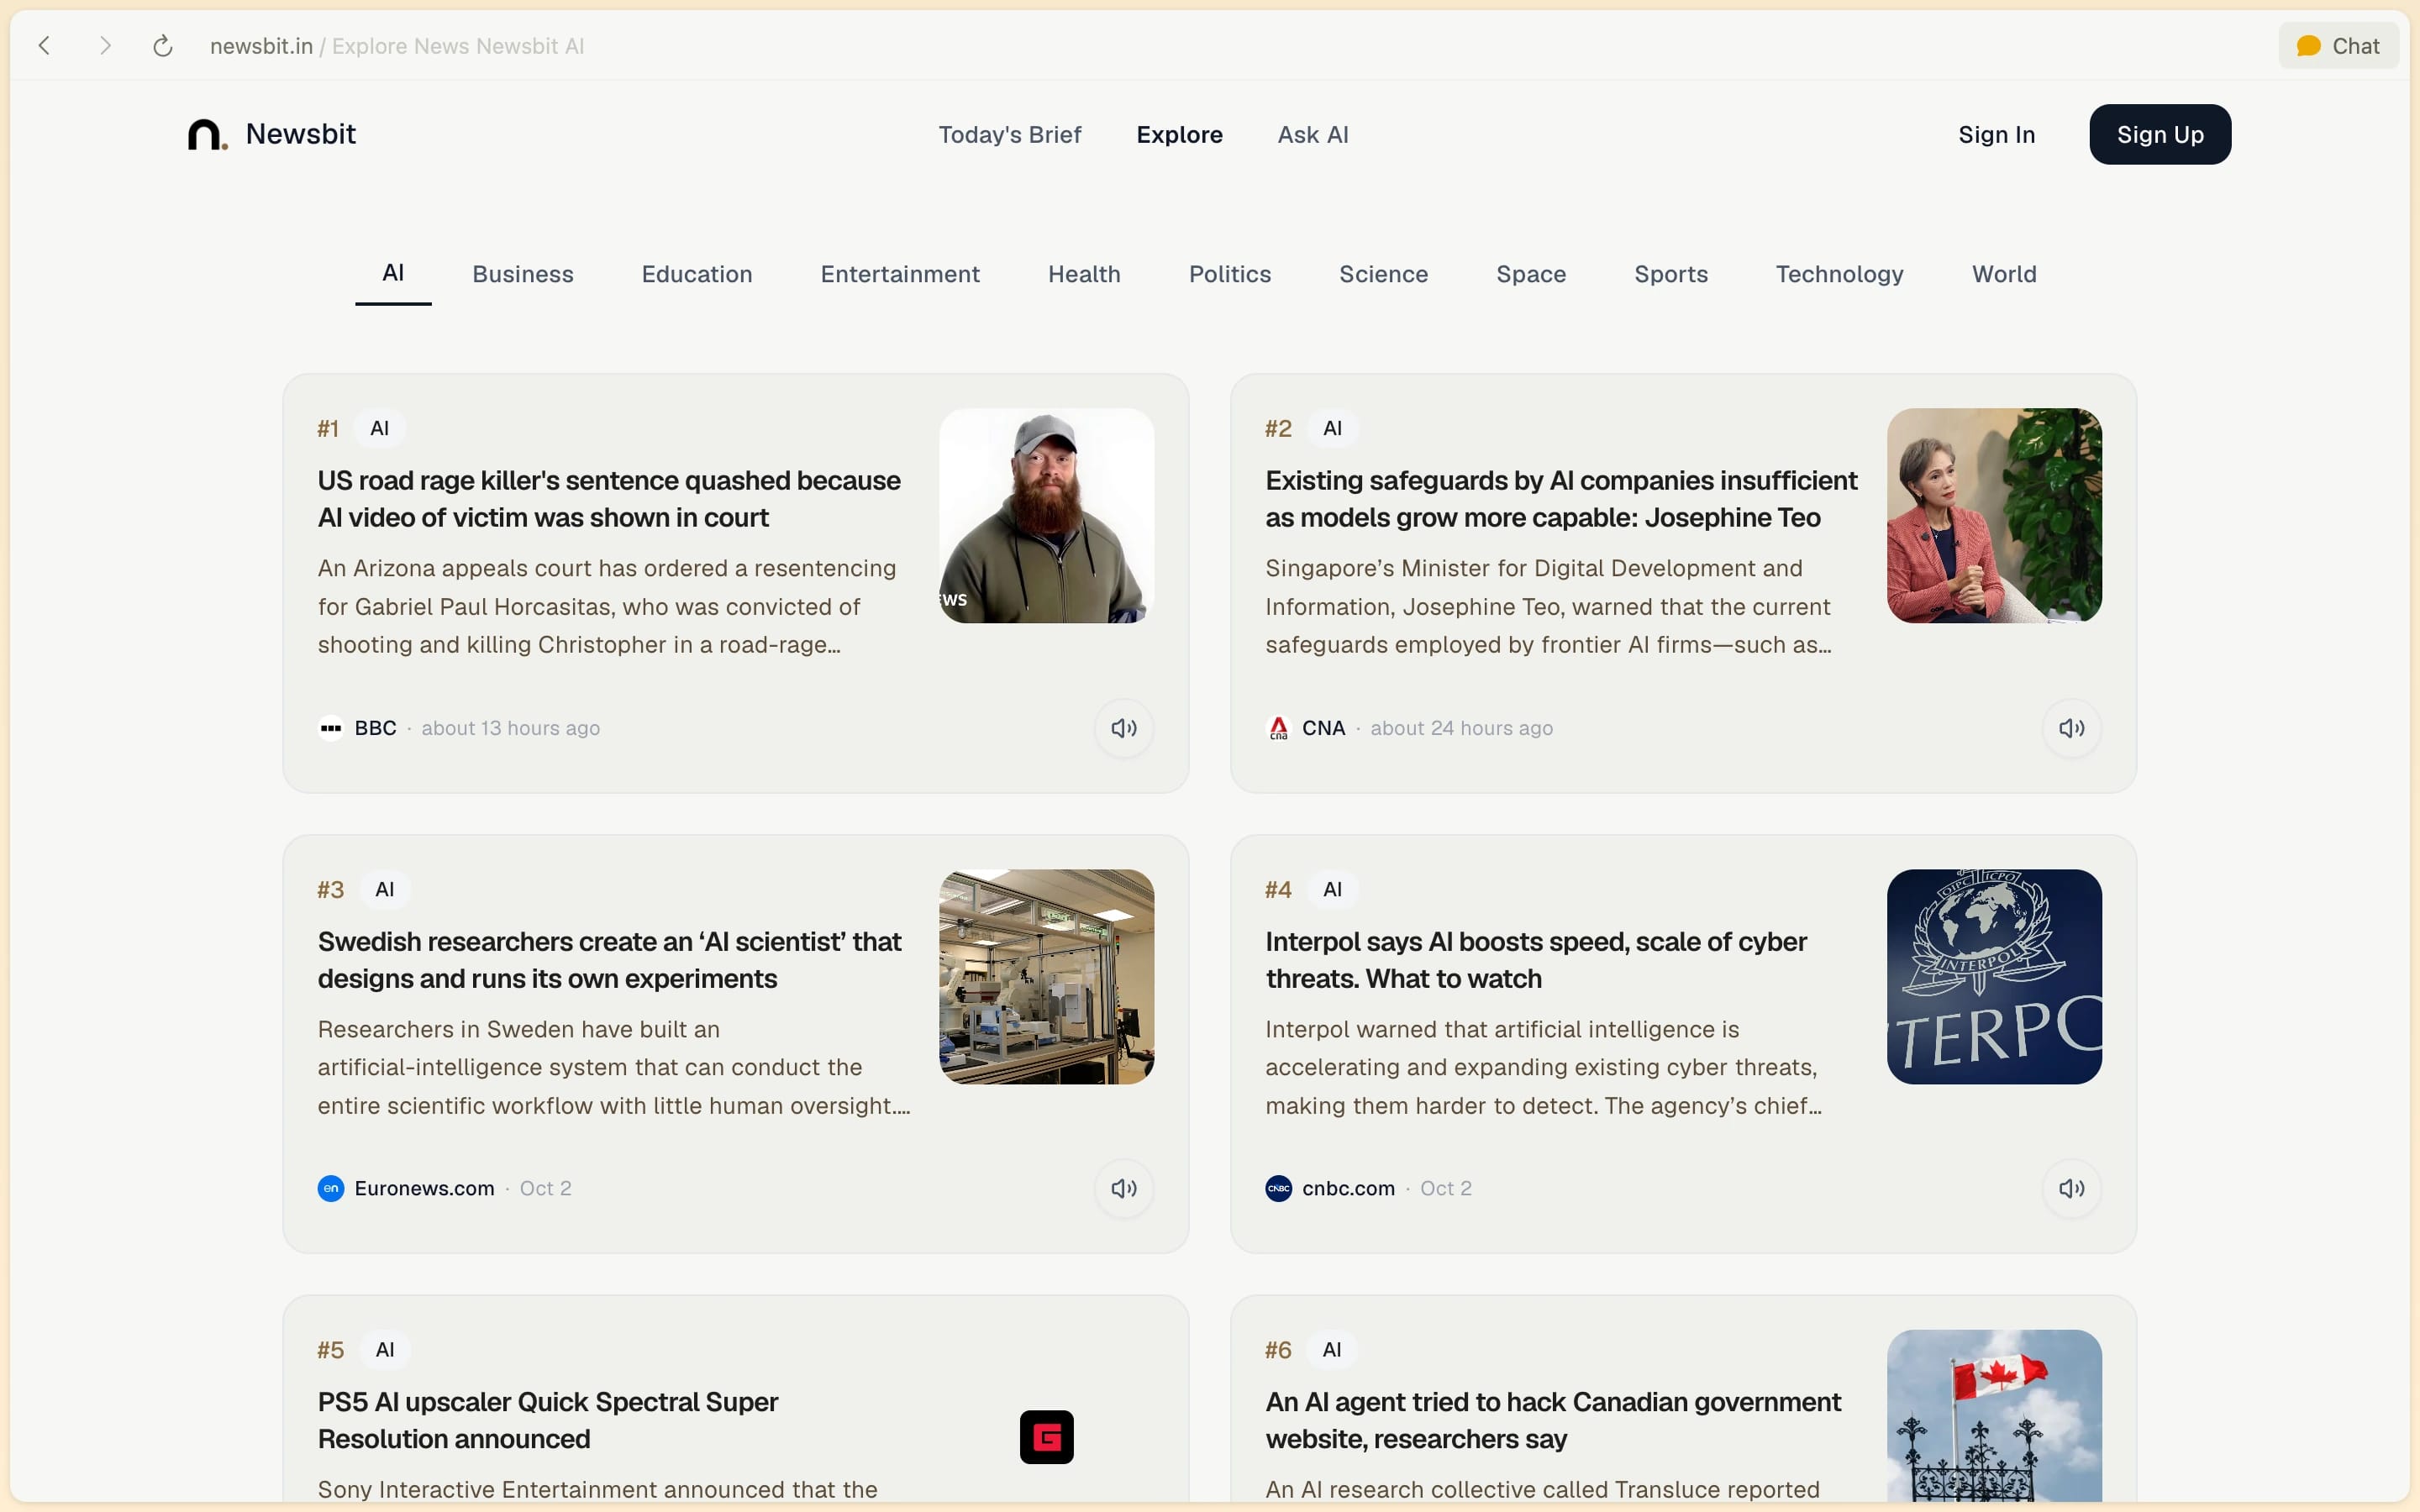Click the #1 rank label
The height and width of the screenshot is (1512, 2420).
pos(328,428)
